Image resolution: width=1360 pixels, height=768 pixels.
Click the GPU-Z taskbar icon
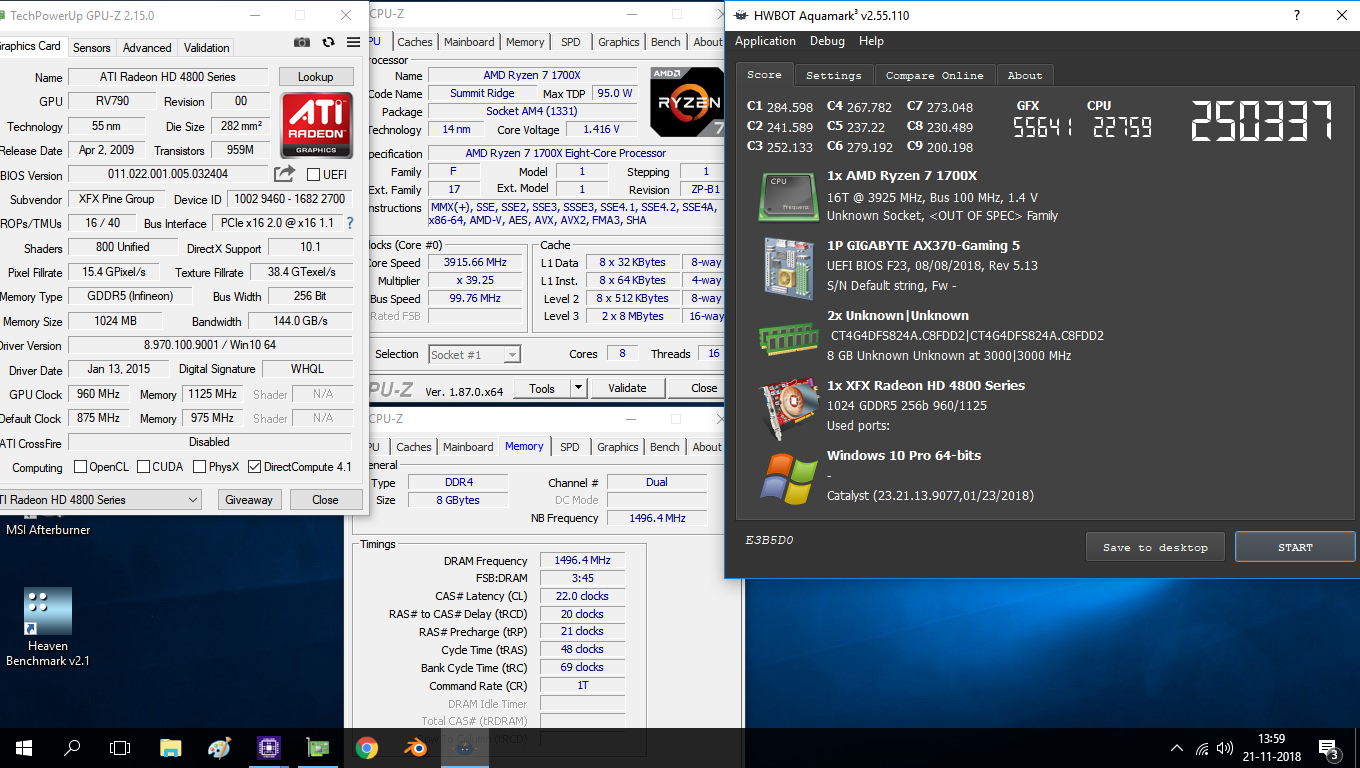coord(317,747)
